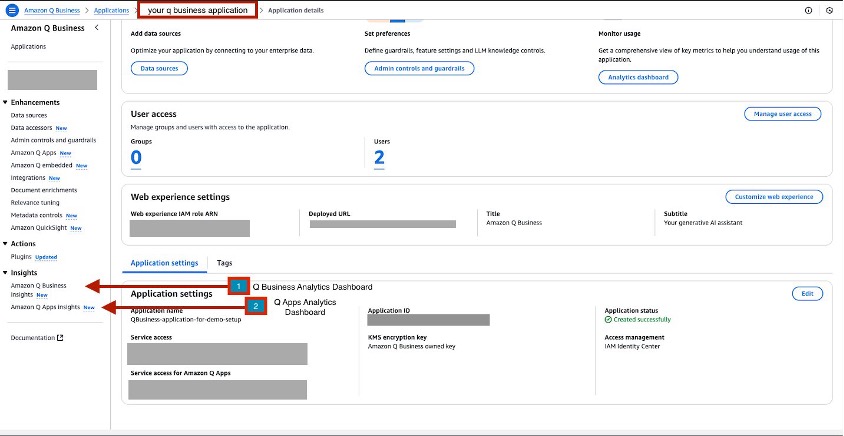Click the New badge beside Amazon QuickSight

pos(76,228)
